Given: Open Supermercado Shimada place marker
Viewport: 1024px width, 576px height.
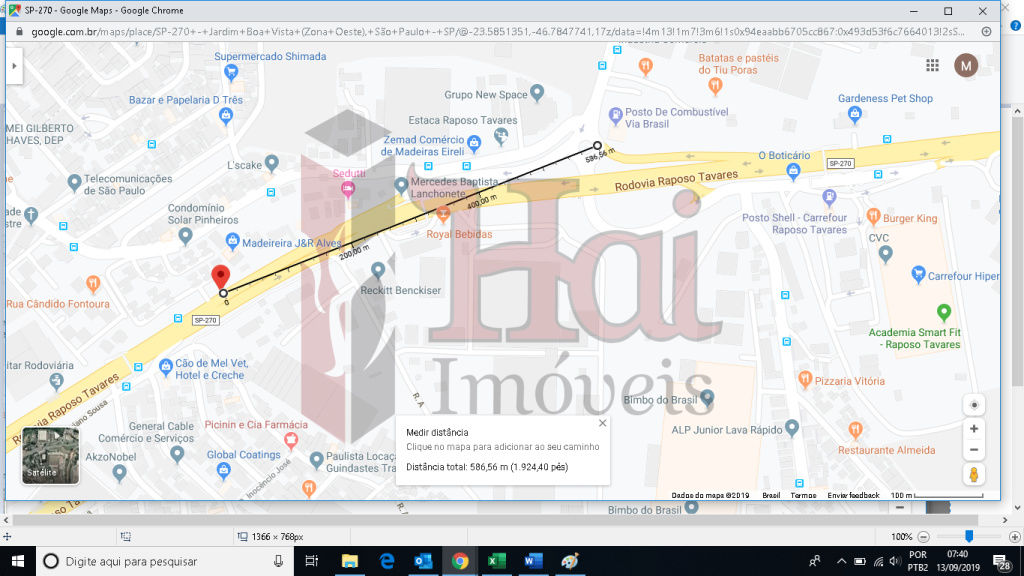Looking at the screenshot, I should (x=231, y=72).
